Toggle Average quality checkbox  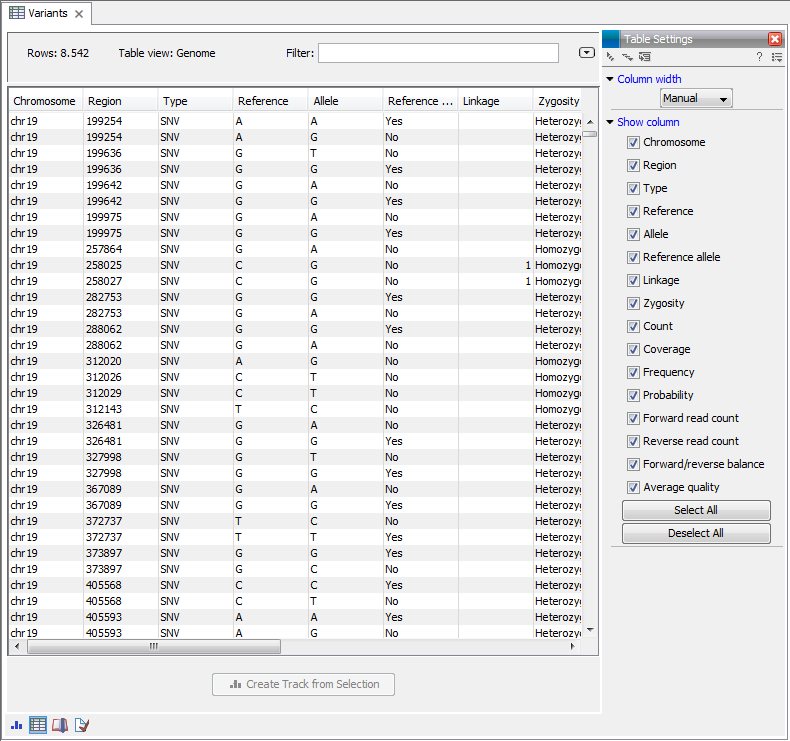pos(633,488)
